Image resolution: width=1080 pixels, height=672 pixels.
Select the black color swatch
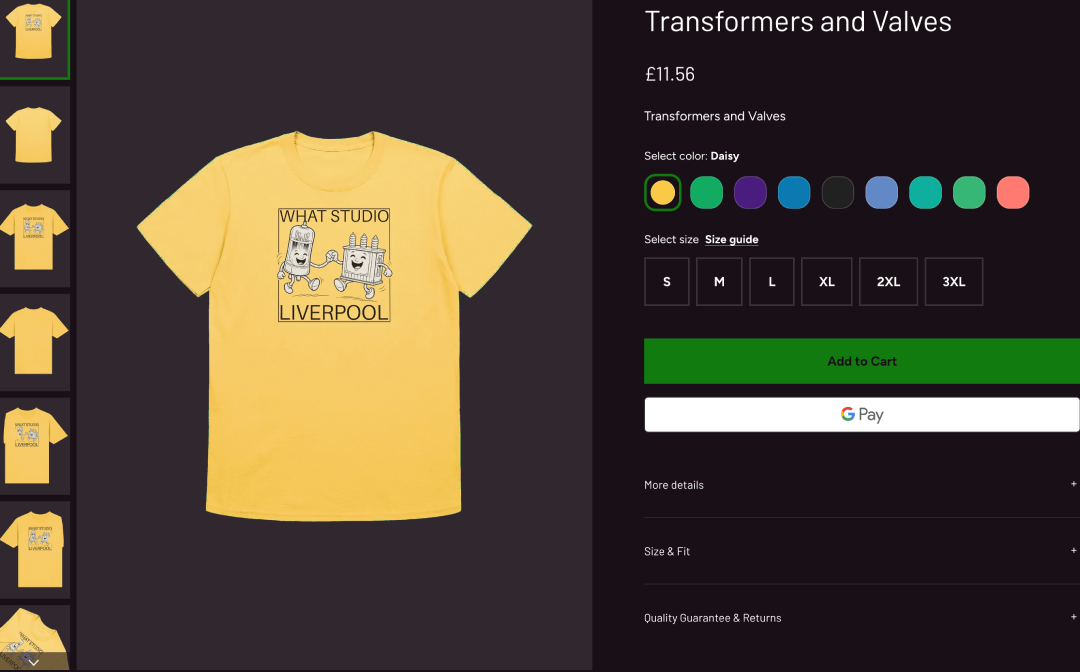(837, 192)
